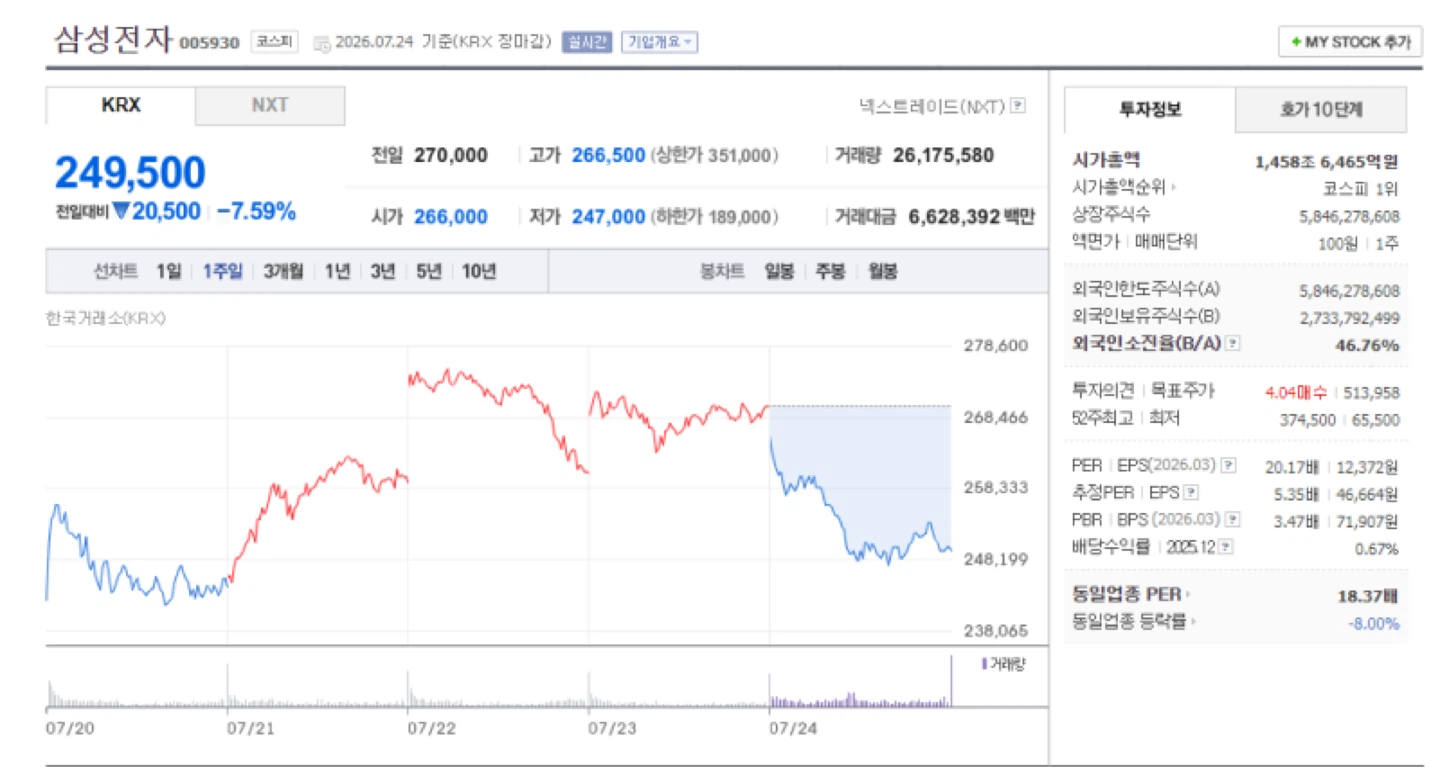Click the help icon next to PER EPS(2026.03)
The width and height of the screenshot is (1440, 767).
click(x=1229, y=466)
